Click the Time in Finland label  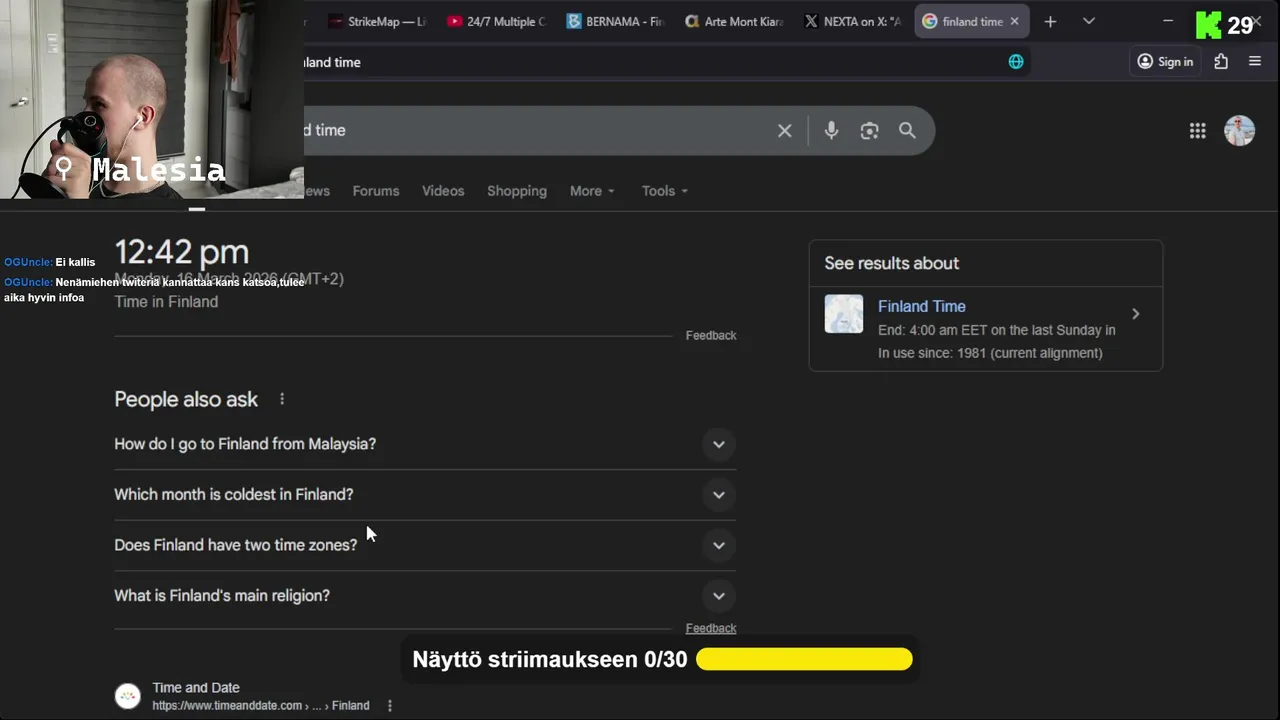(x=166, y=302)
